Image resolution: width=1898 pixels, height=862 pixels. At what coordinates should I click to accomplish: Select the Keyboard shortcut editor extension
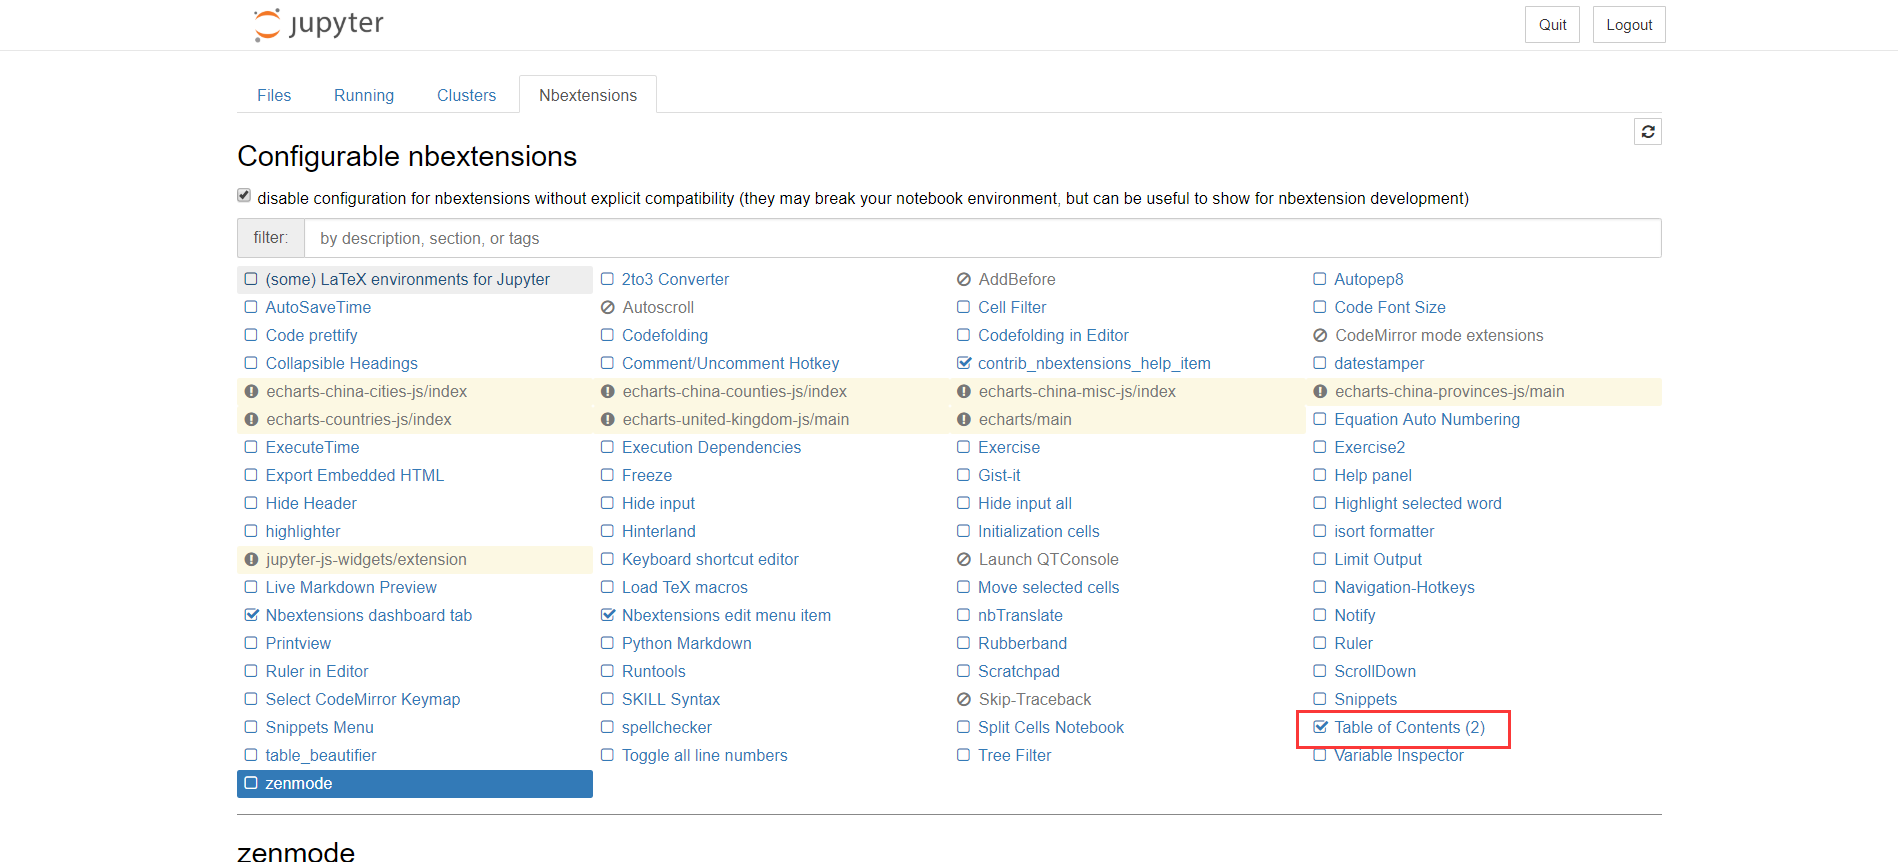710,560
